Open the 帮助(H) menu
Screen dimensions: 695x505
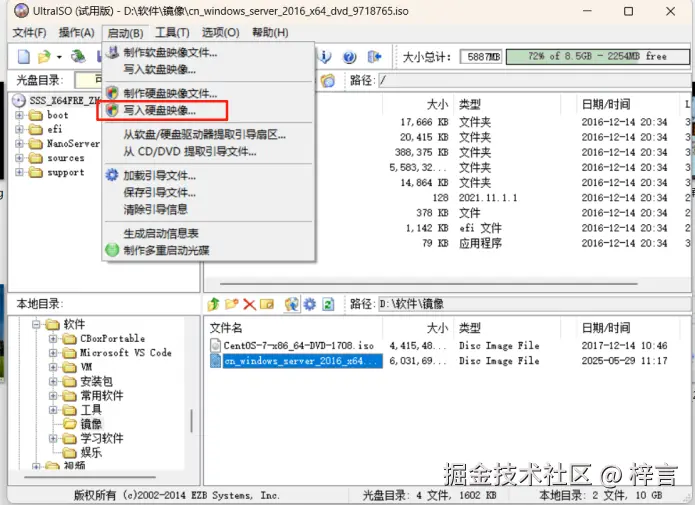[270, 32]
